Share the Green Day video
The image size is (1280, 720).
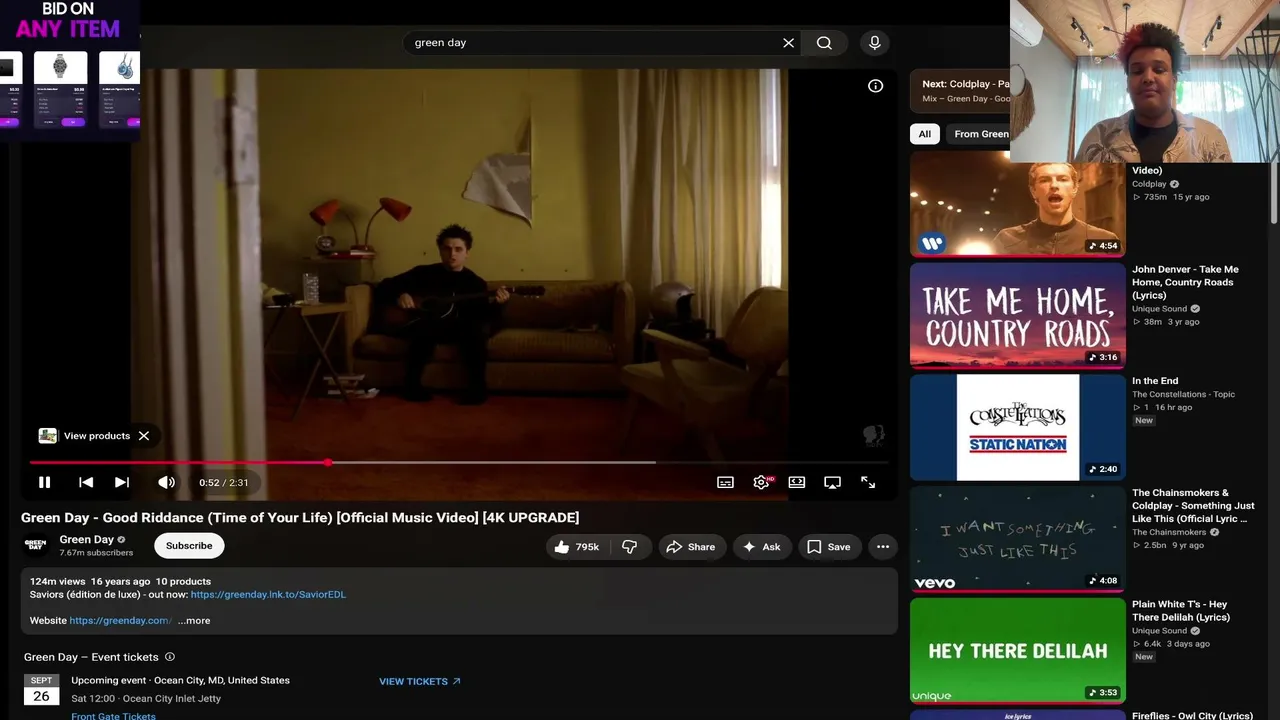(x=691, y=547)
